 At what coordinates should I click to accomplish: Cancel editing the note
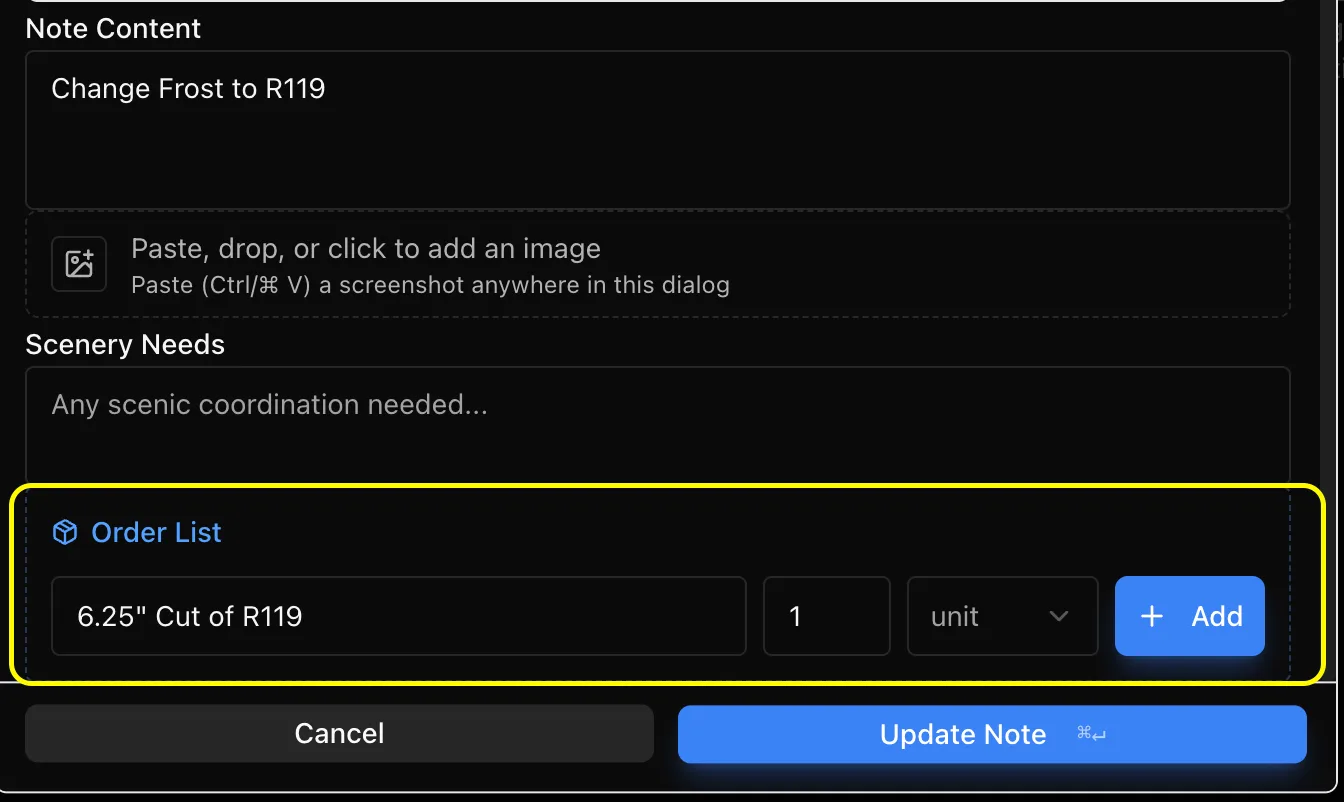coord(339,734)
